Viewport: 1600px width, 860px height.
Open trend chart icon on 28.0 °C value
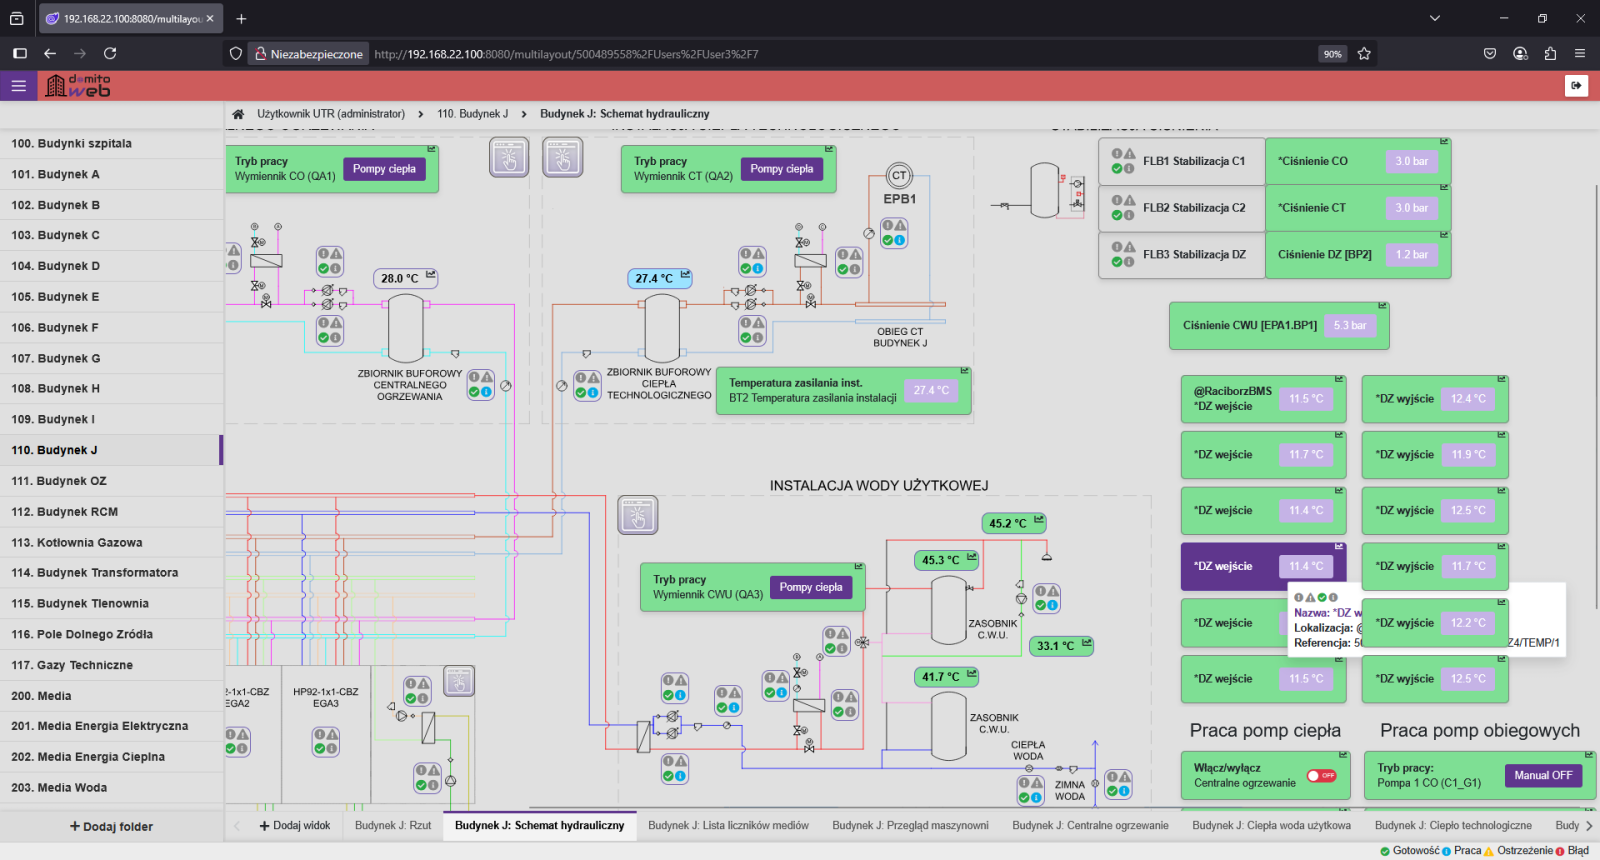pos(431,275)
